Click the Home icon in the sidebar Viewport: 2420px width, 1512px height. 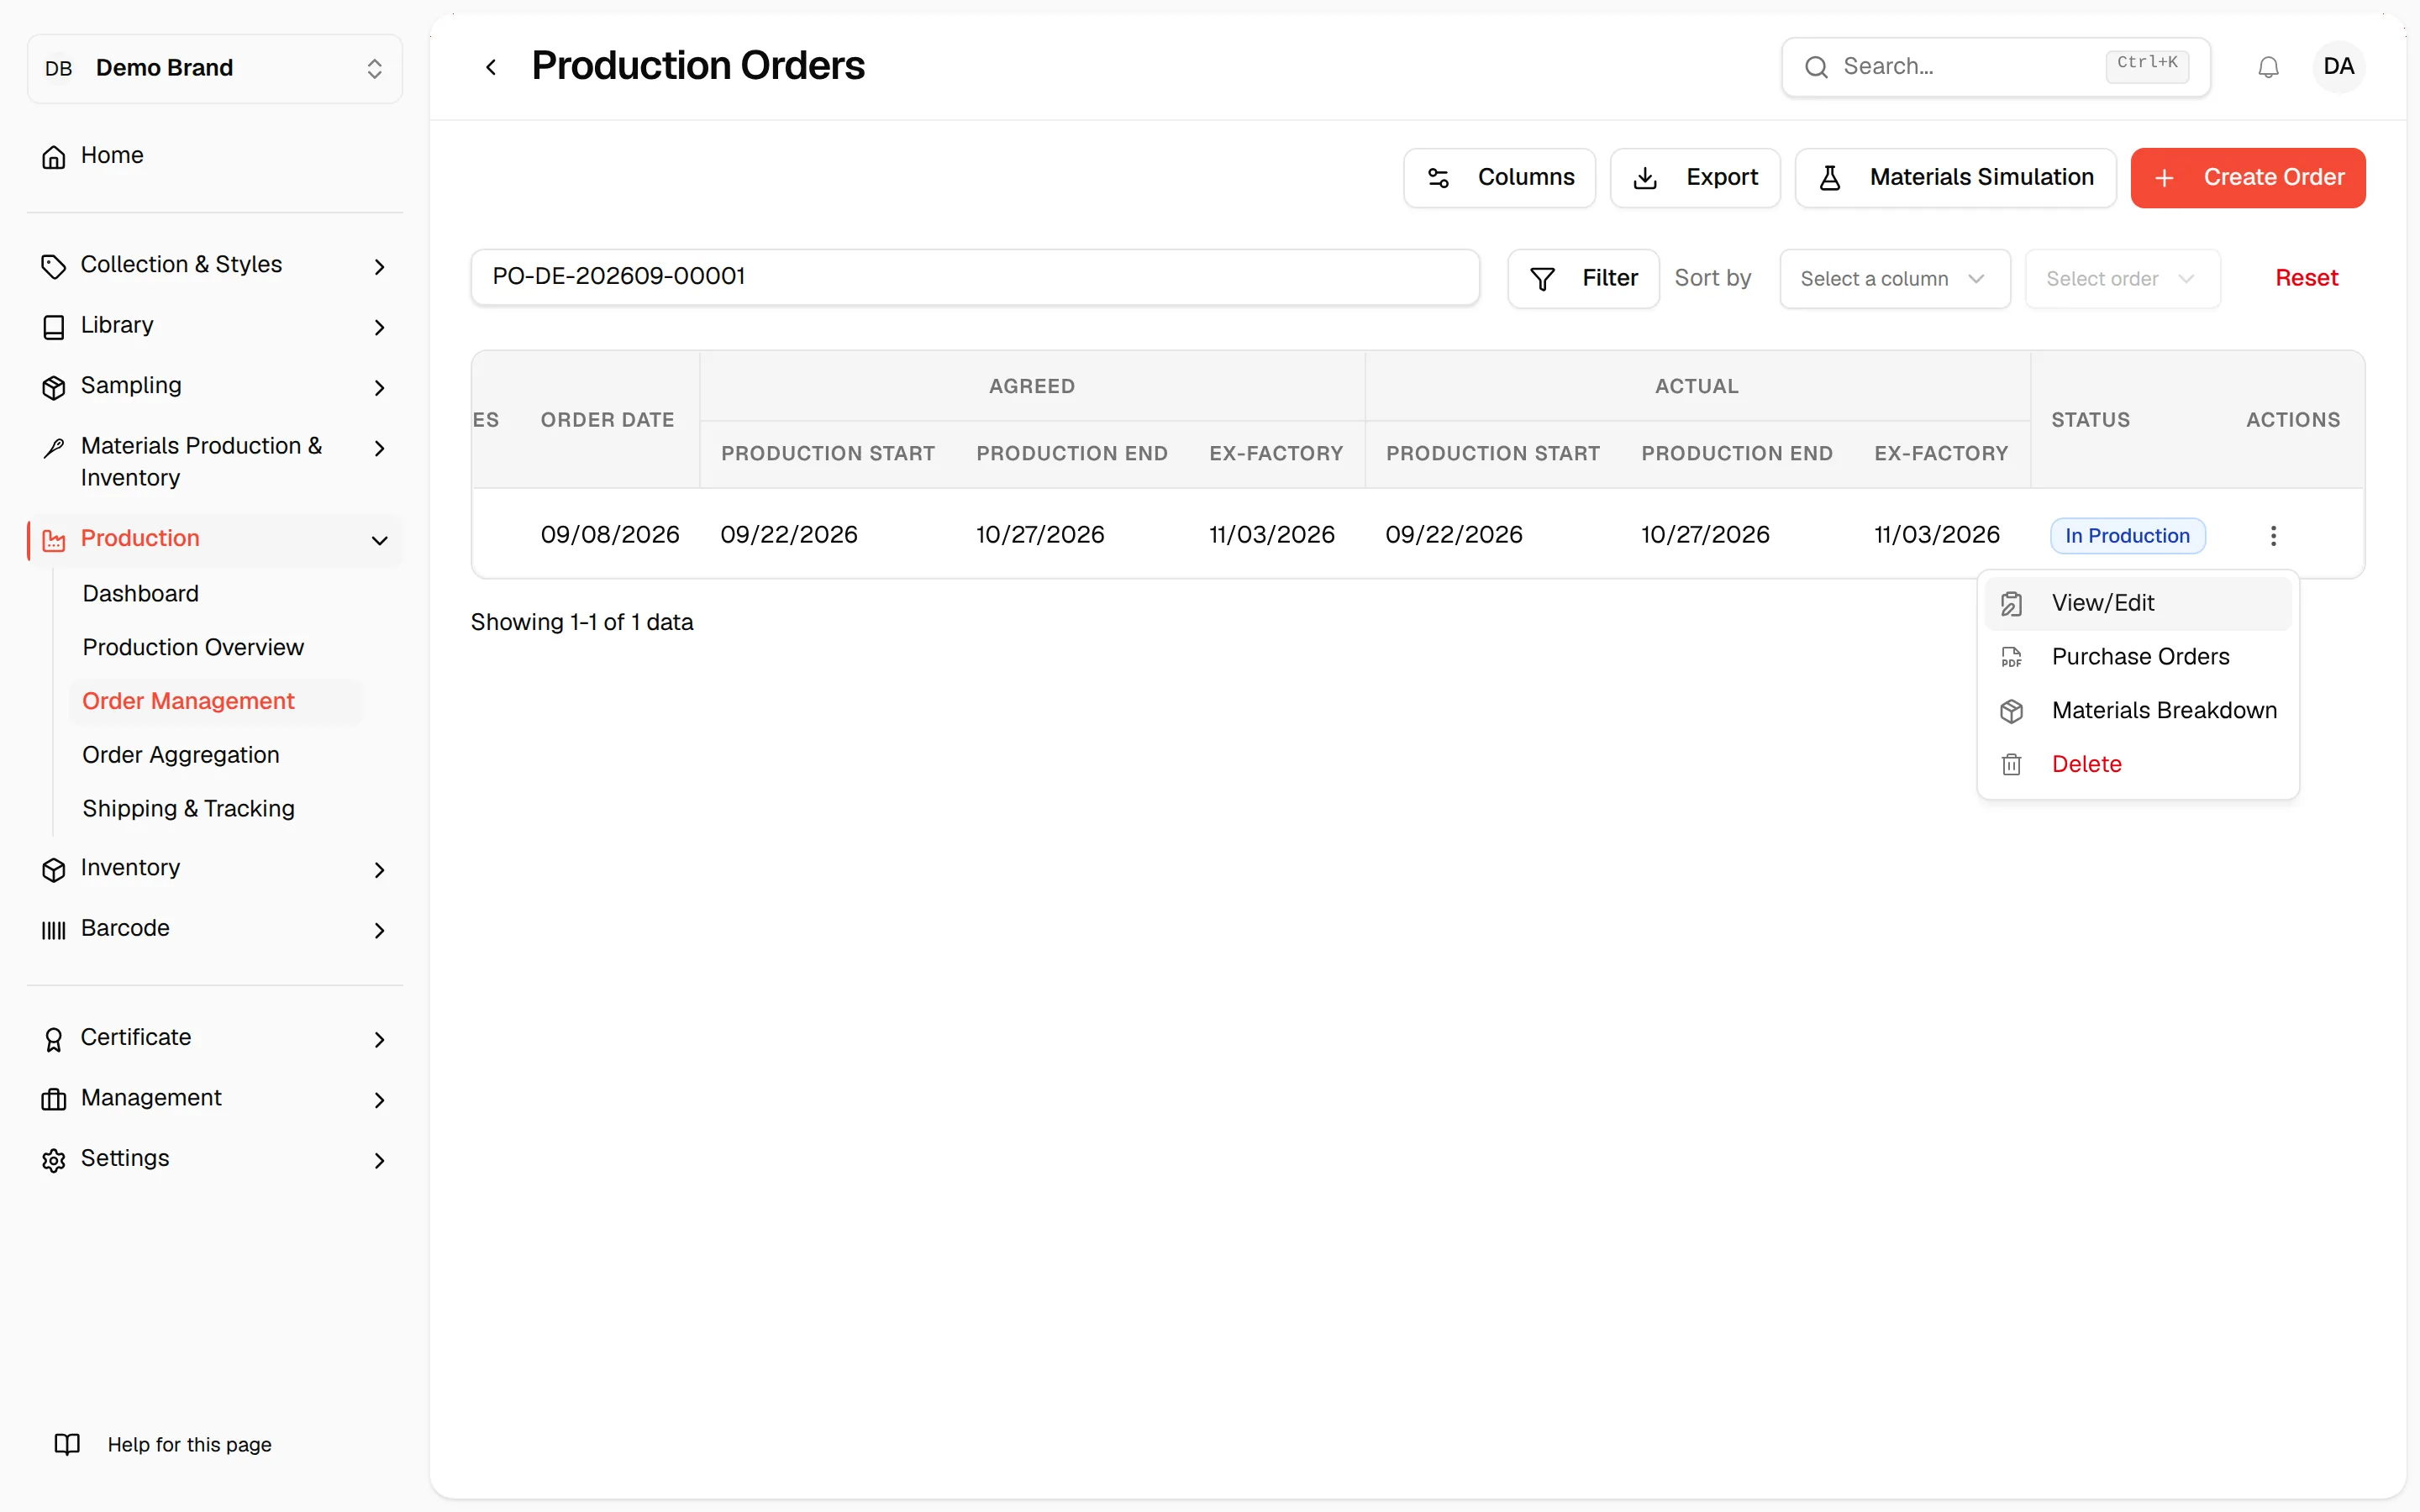click(54, 157)
